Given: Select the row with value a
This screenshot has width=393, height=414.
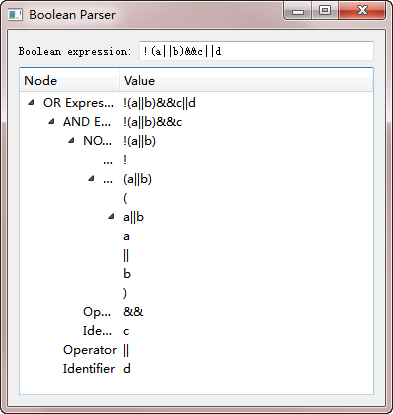Looking at the screenshot, I should pyautogui.click(x=196, y=236).
